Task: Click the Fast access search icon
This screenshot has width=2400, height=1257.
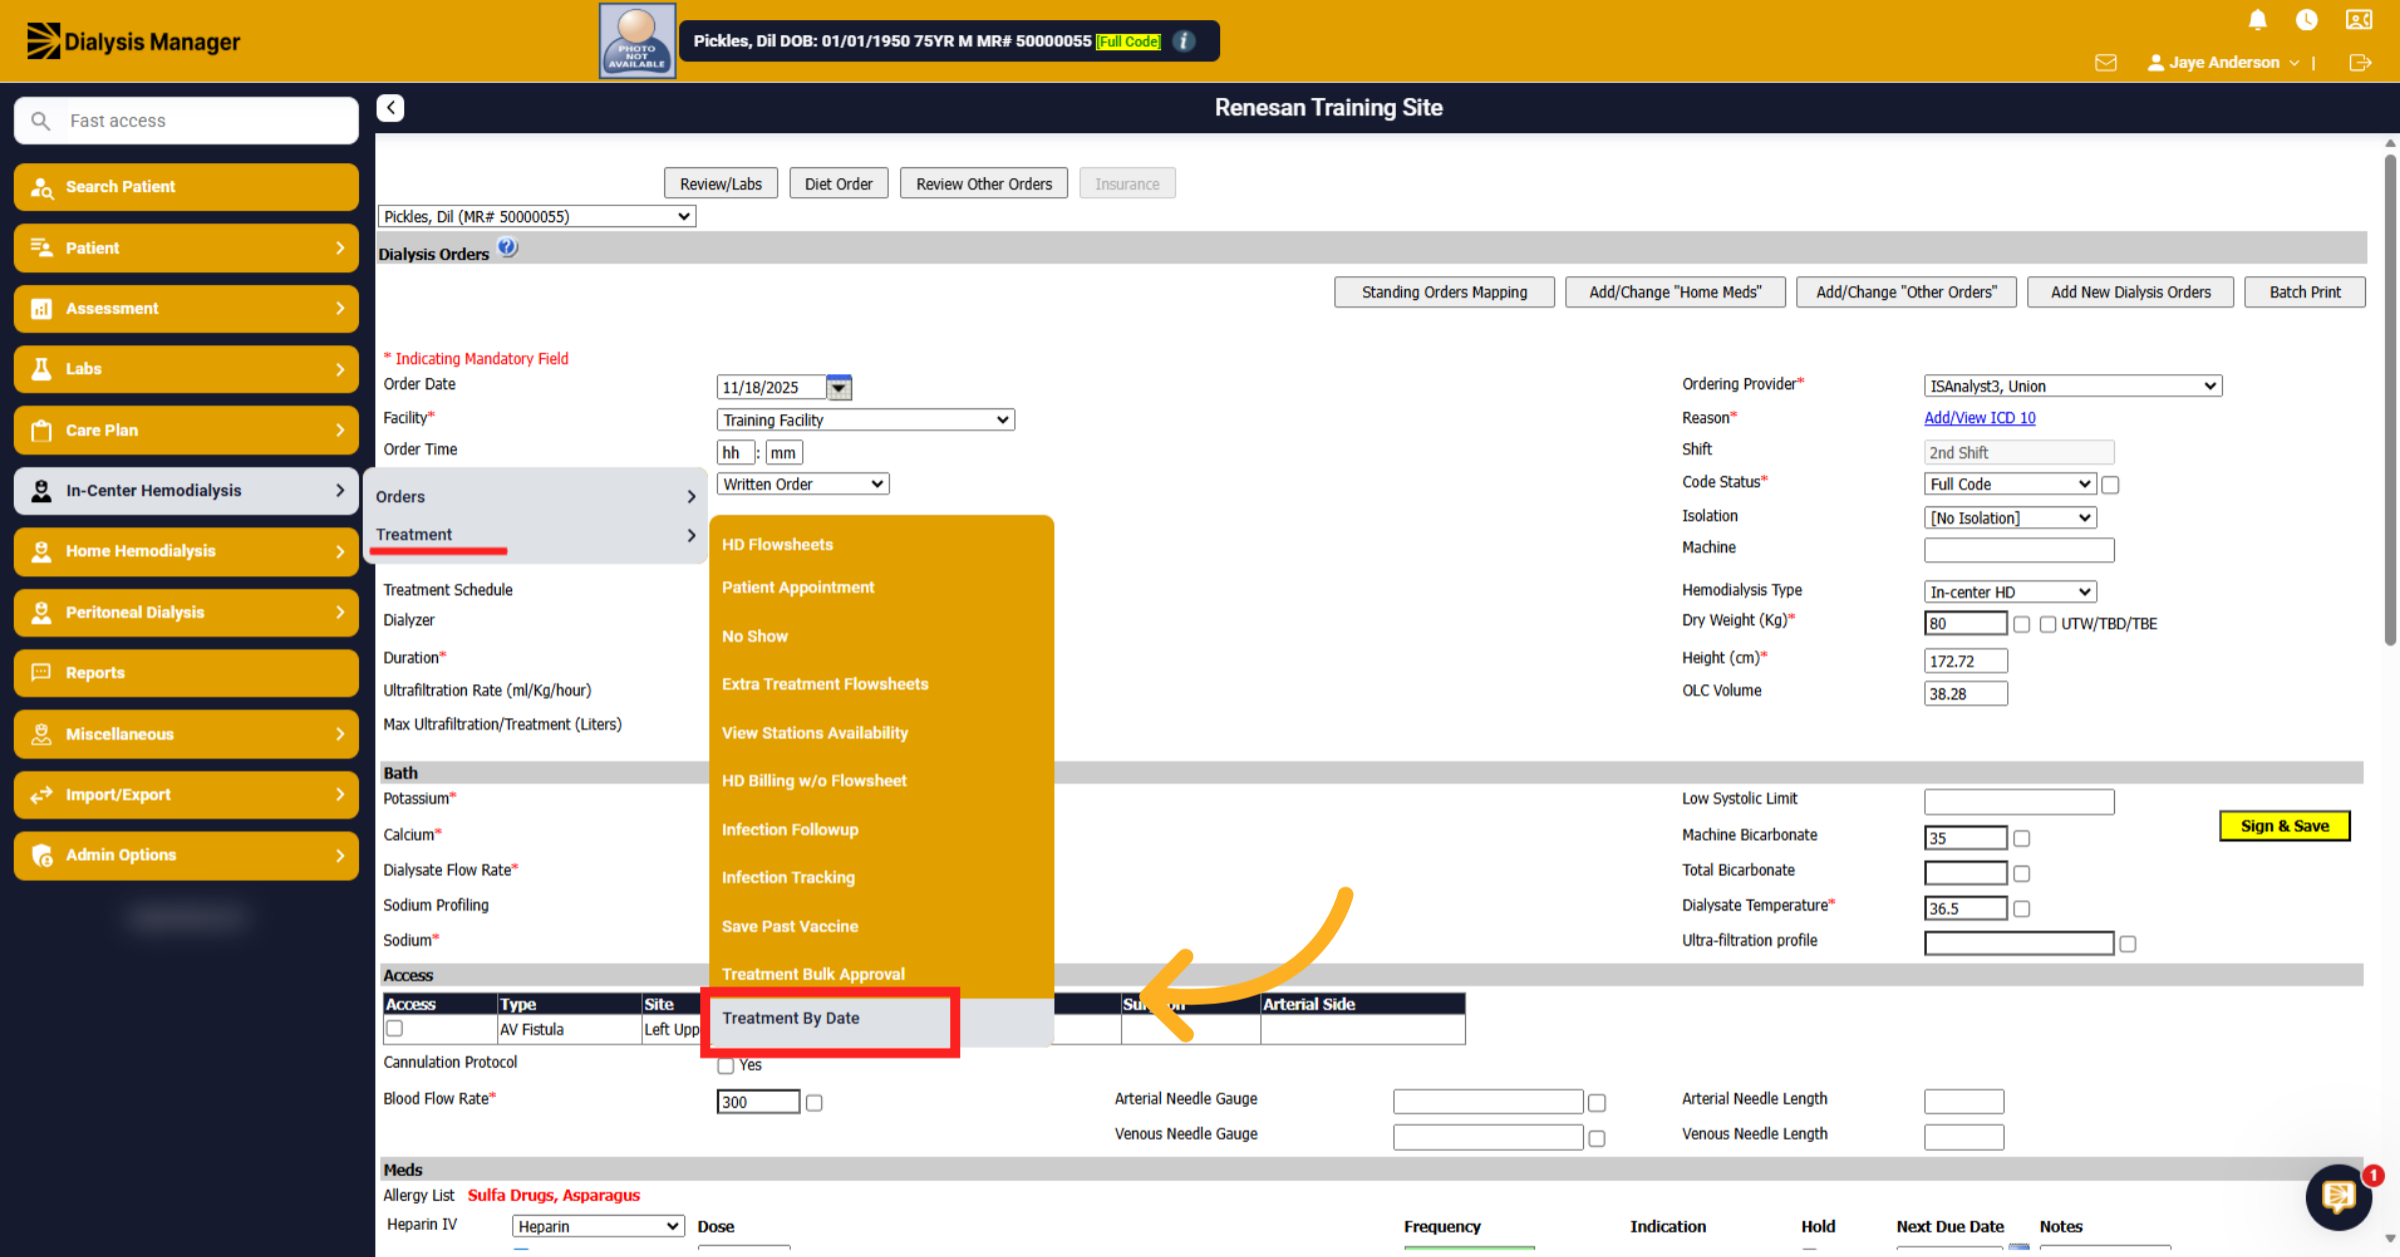Action: click(40, 121)
